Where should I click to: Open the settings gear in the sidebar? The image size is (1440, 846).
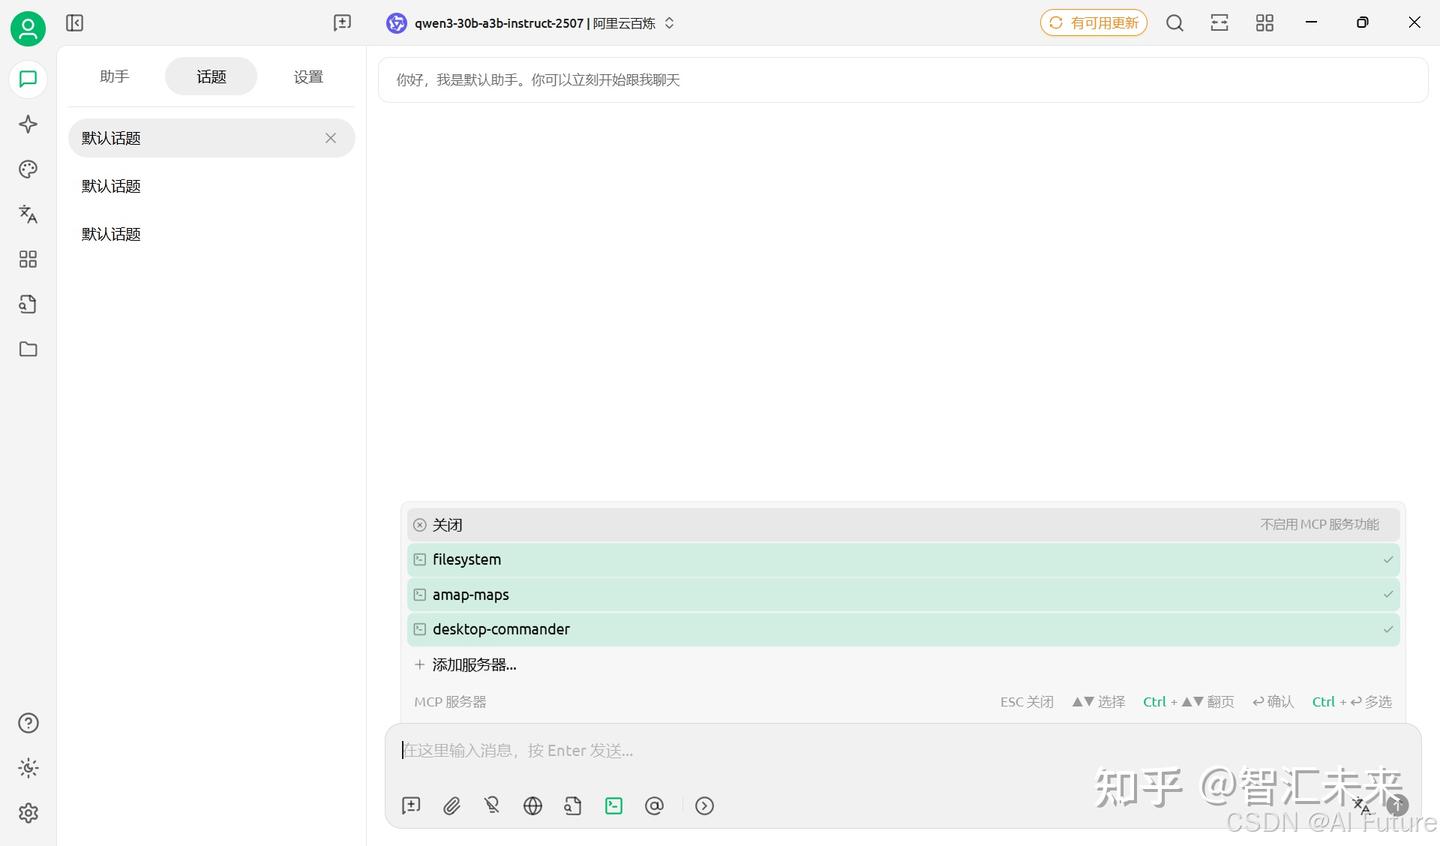28,813
